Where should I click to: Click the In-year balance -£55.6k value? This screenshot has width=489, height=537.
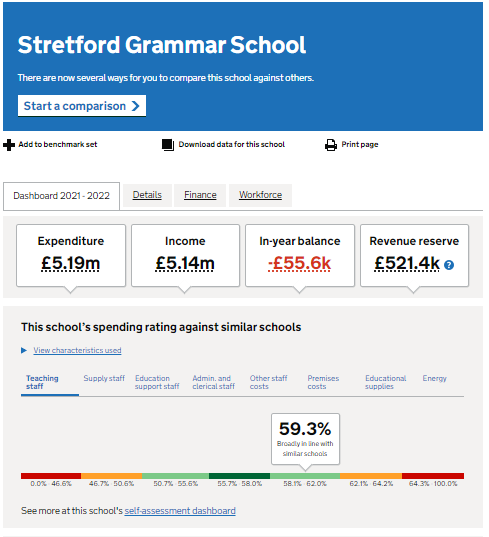[300, 263]
